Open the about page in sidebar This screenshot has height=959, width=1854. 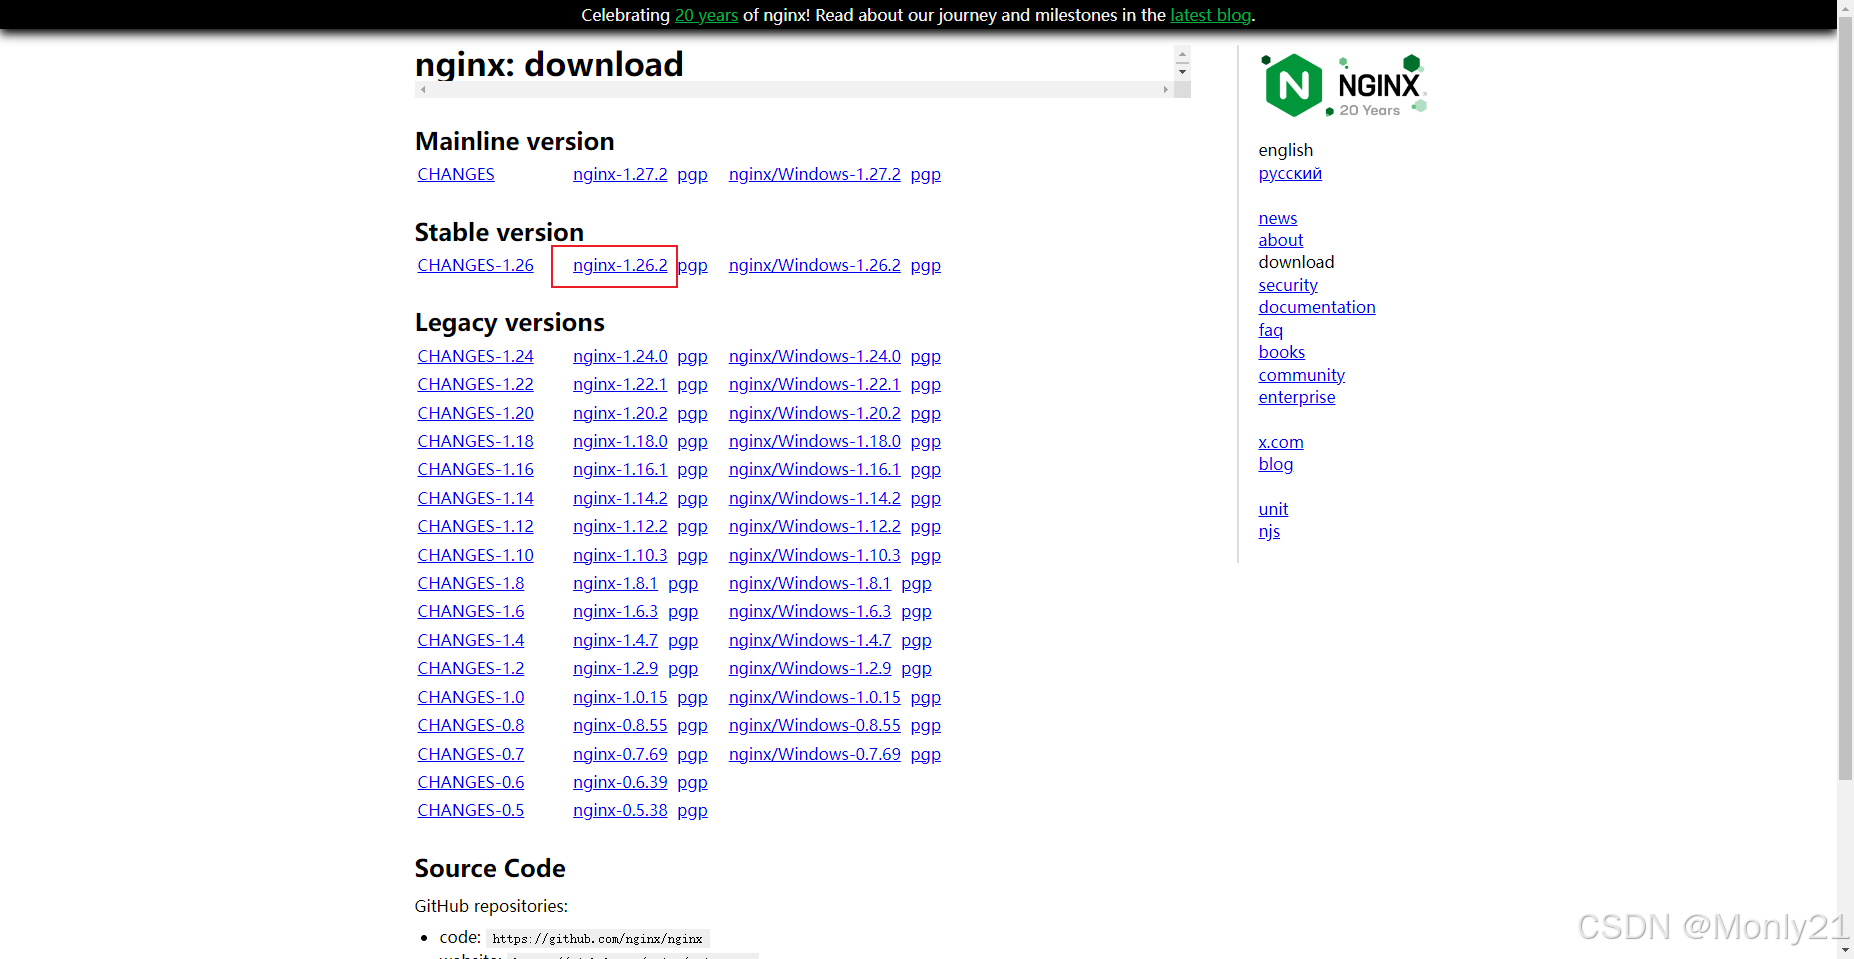pos(1281,240)
